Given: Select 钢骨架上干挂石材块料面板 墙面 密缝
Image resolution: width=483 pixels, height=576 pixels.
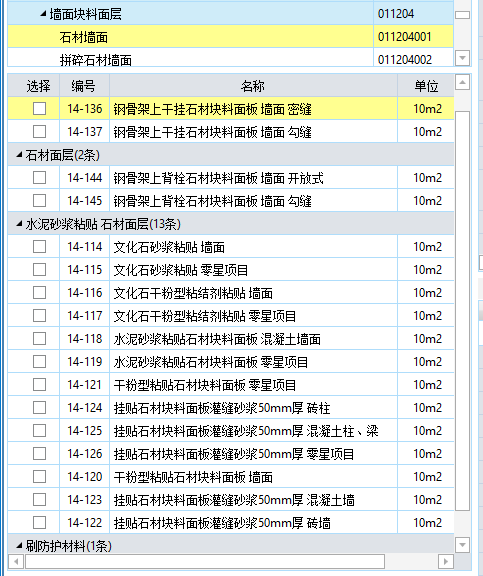Looking at the screenshot, I should pyautogui.click(x=212, y=109).
